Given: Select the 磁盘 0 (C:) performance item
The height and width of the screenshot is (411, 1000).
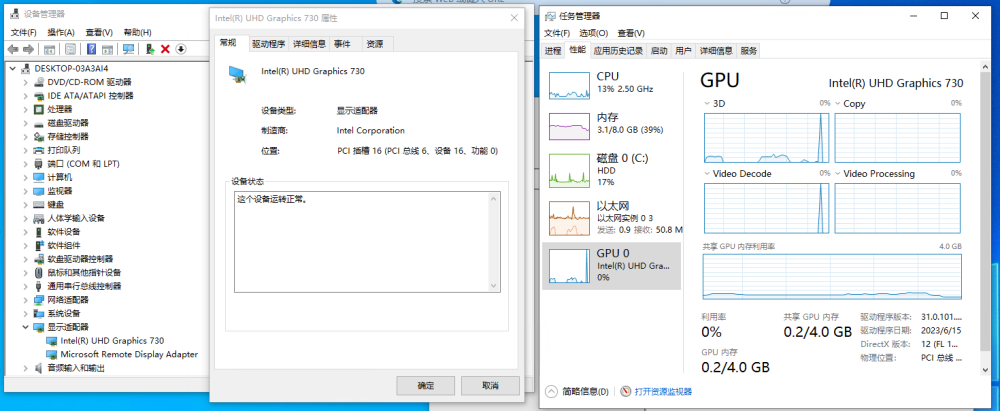Looking at the screenshot, I should pos(611,170).
